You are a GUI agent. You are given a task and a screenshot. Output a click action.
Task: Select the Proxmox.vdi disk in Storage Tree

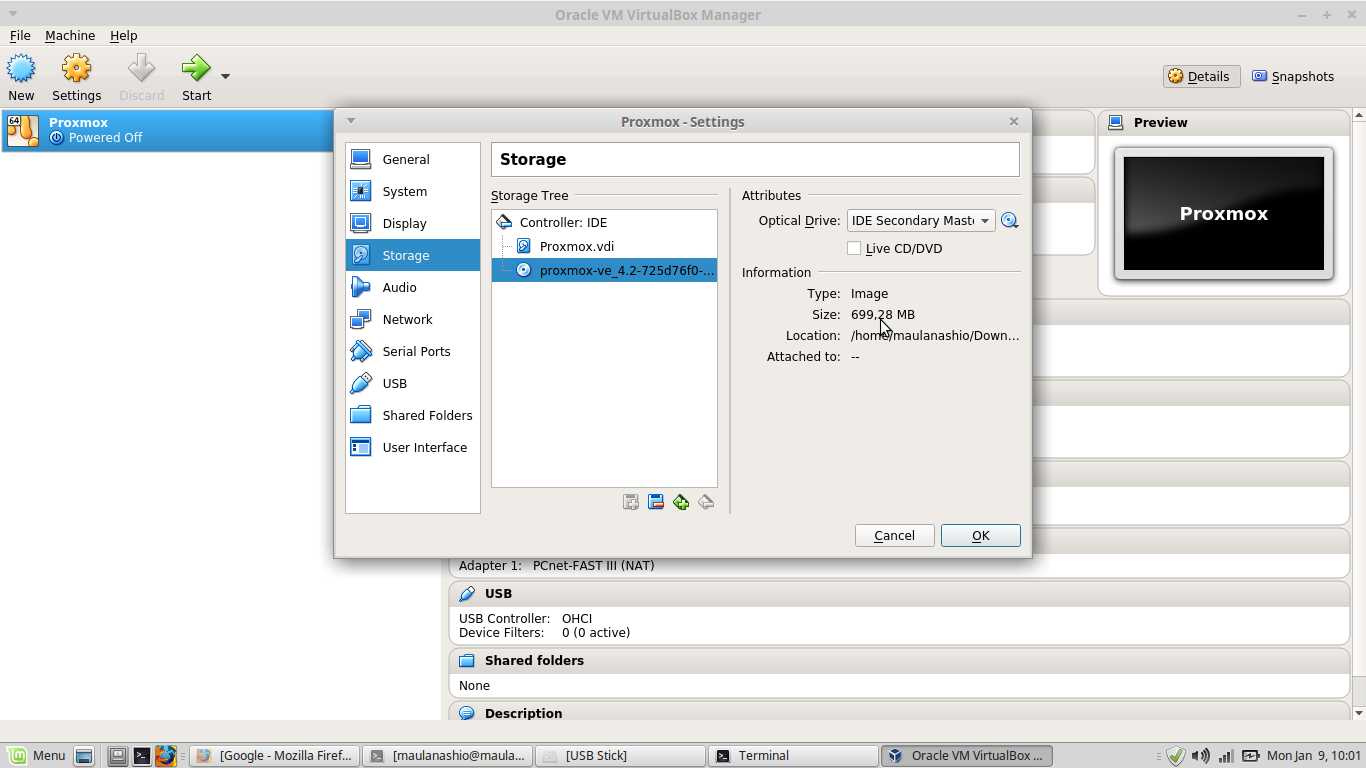pos(604,246)
